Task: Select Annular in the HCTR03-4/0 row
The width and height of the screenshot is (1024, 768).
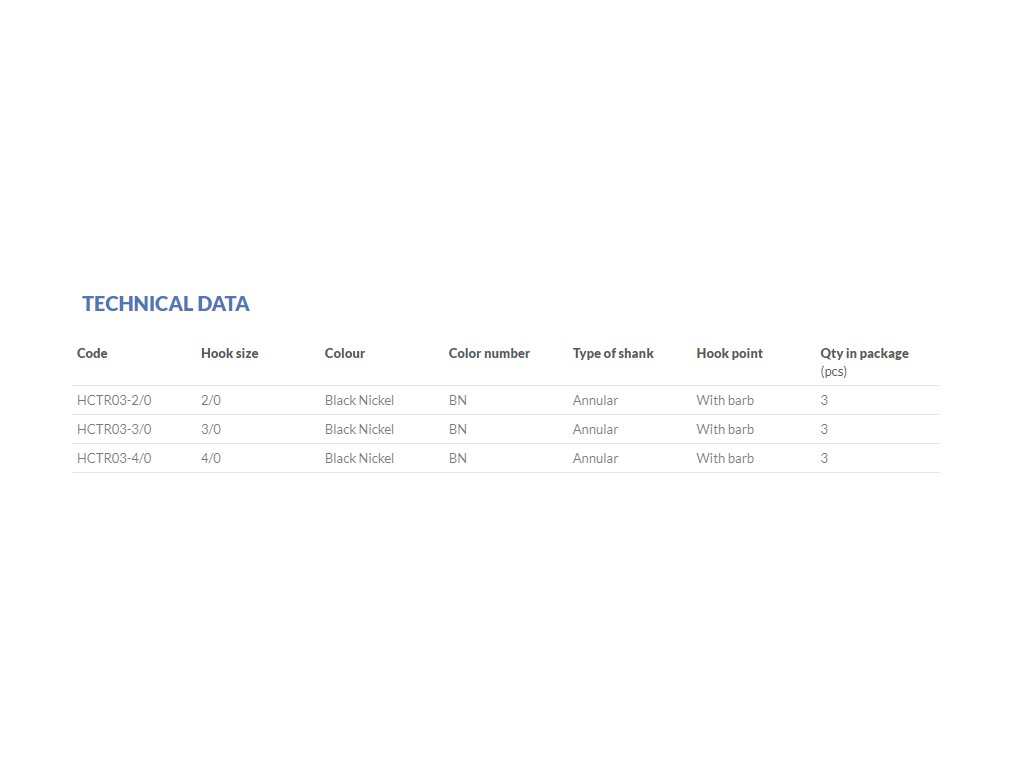Action: [x=595, y=458]
